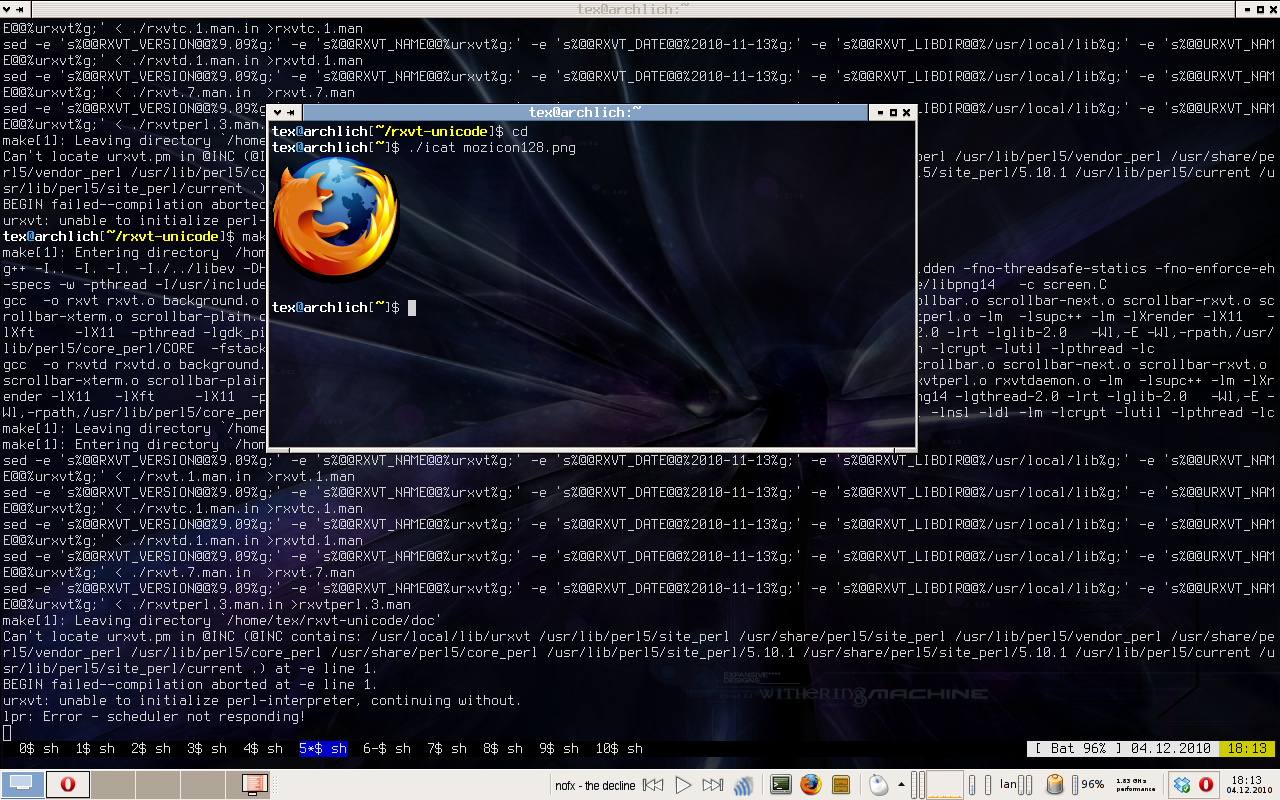Viewport: 1280px width, 800px height.
Task: Click the 'nofx - the decline' track title
Action: click(595, 785)
